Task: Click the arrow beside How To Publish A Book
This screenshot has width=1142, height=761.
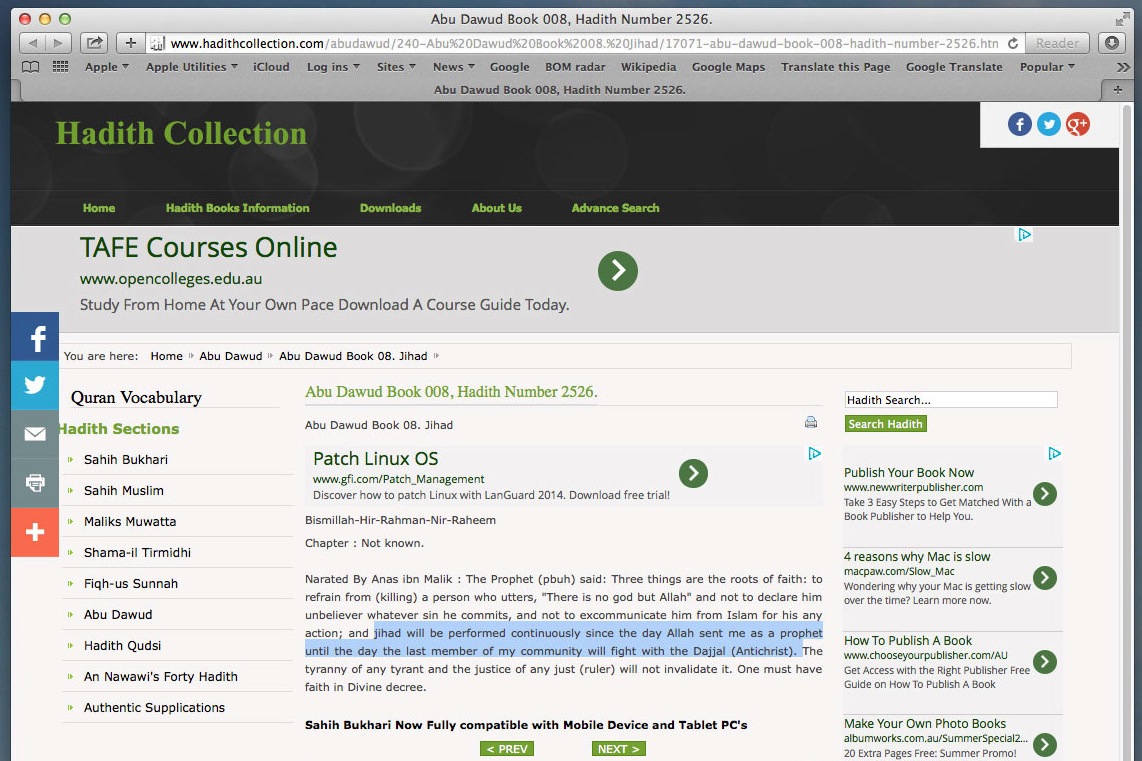Action: click(x=1044, y=662)
